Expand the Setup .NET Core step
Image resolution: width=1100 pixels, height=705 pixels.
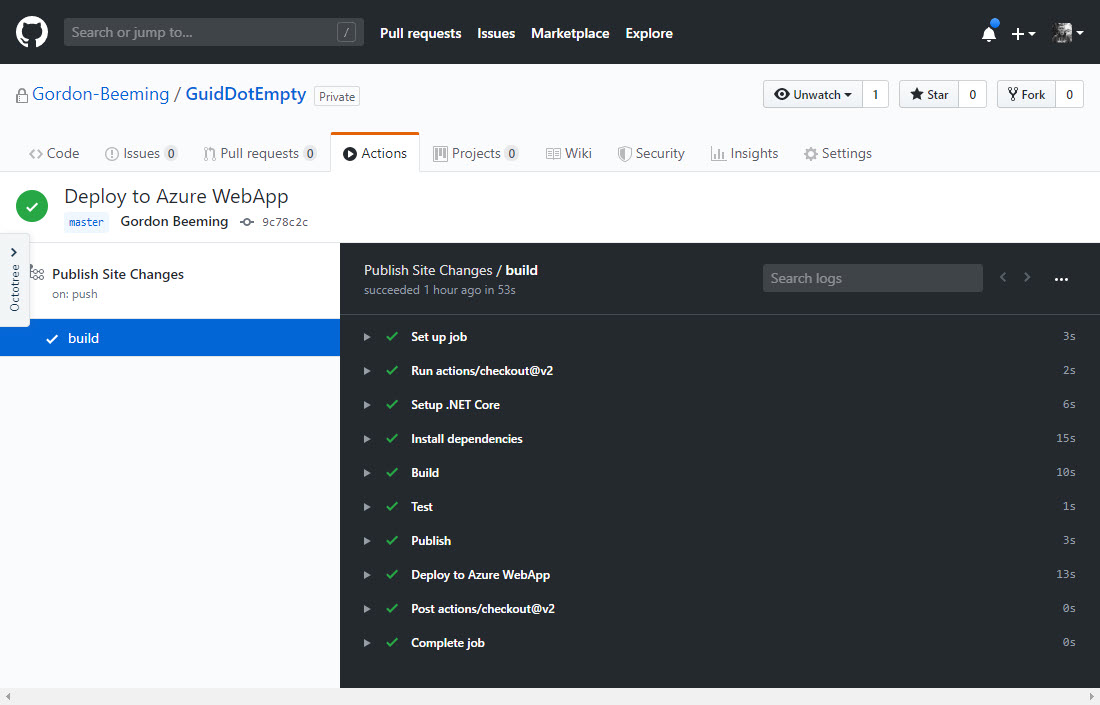(x=367, y=405)
